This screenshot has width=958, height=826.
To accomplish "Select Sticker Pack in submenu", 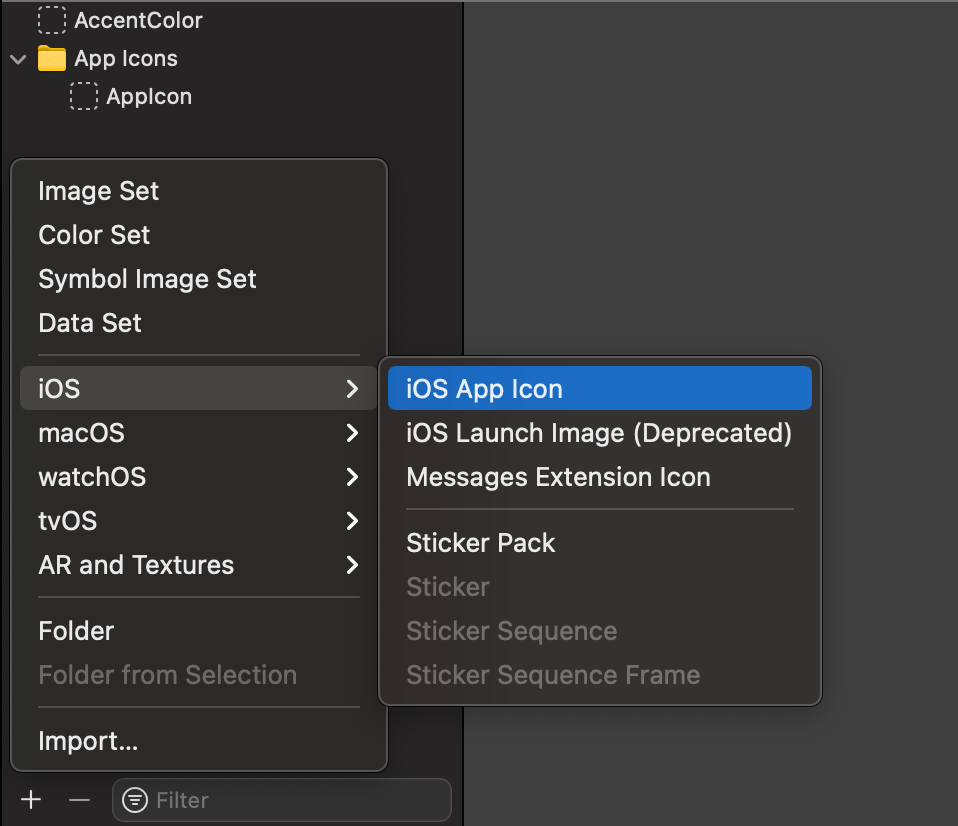I will (600, 543).
